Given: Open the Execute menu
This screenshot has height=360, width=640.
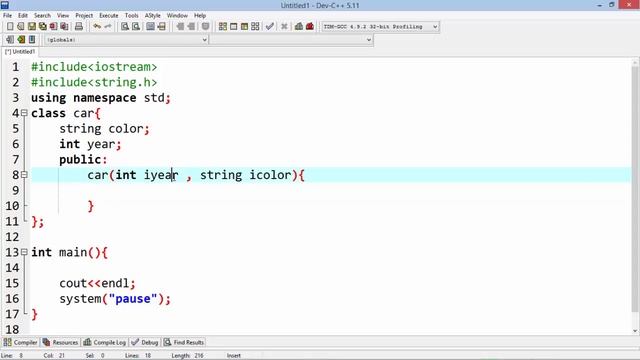Looking at the screenshot, I should [109, 16].
